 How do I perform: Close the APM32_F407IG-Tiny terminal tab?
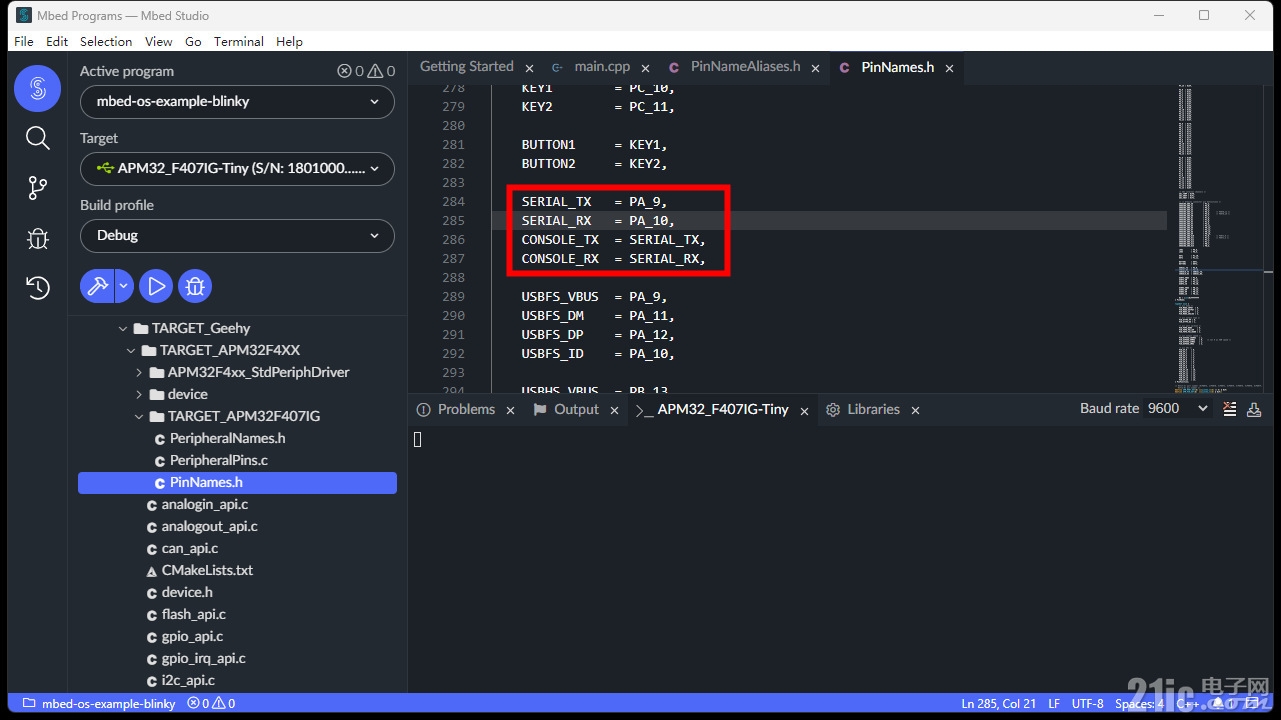click(804, 410)
